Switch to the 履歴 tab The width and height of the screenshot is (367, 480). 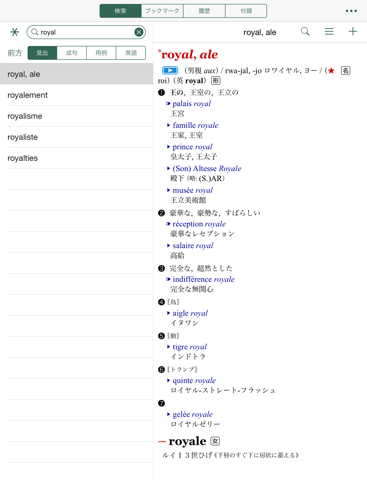pos(204,11)
